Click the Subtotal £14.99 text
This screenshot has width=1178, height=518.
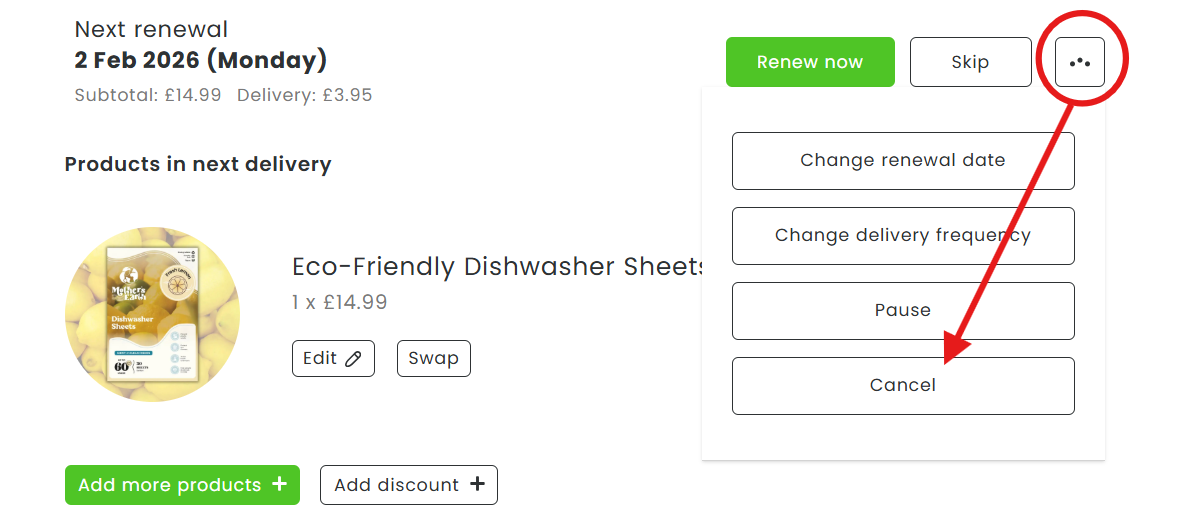pos(148,96)
